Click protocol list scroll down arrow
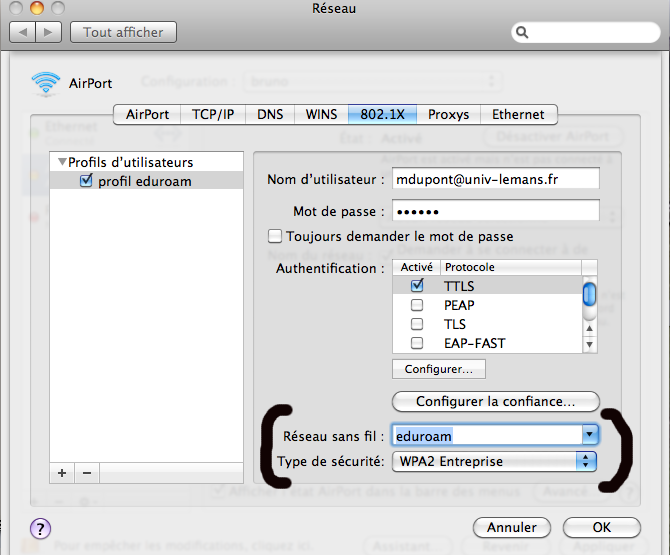 point(589,344)
